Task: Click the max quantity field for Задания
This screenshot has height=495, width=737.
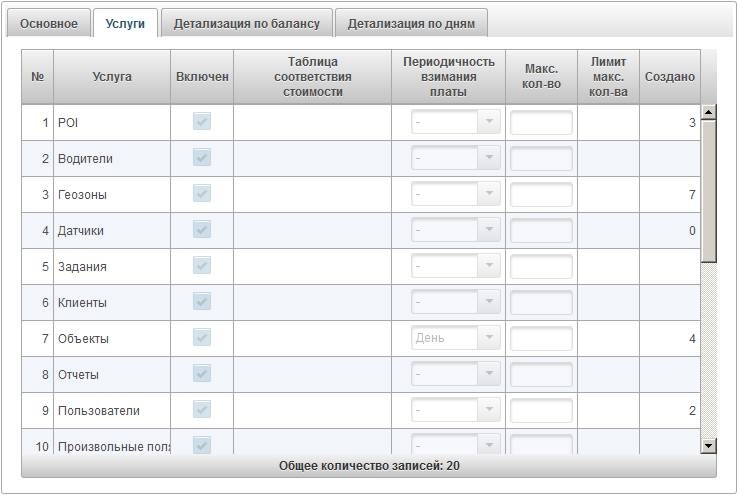Action: pos(541,266)
